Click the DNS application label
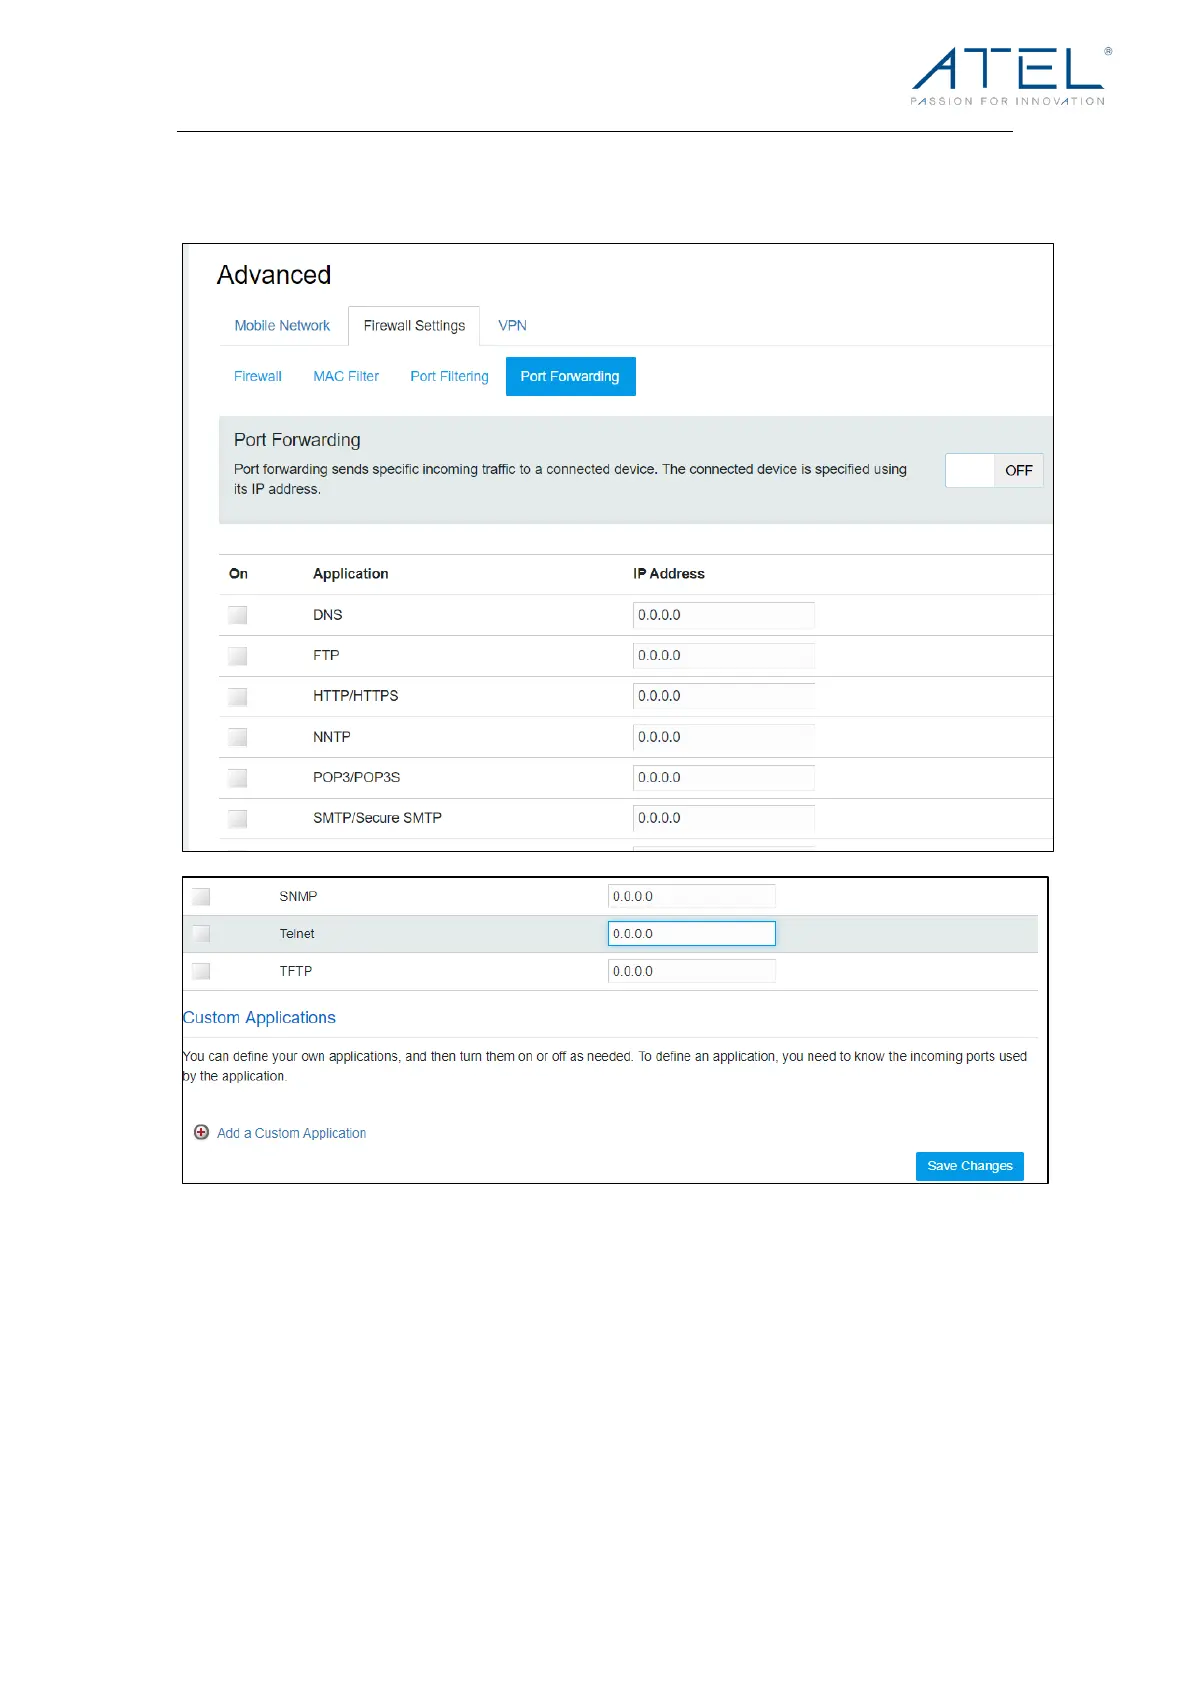Viewport: 1191px width, 1684px height. click(328, 615)
